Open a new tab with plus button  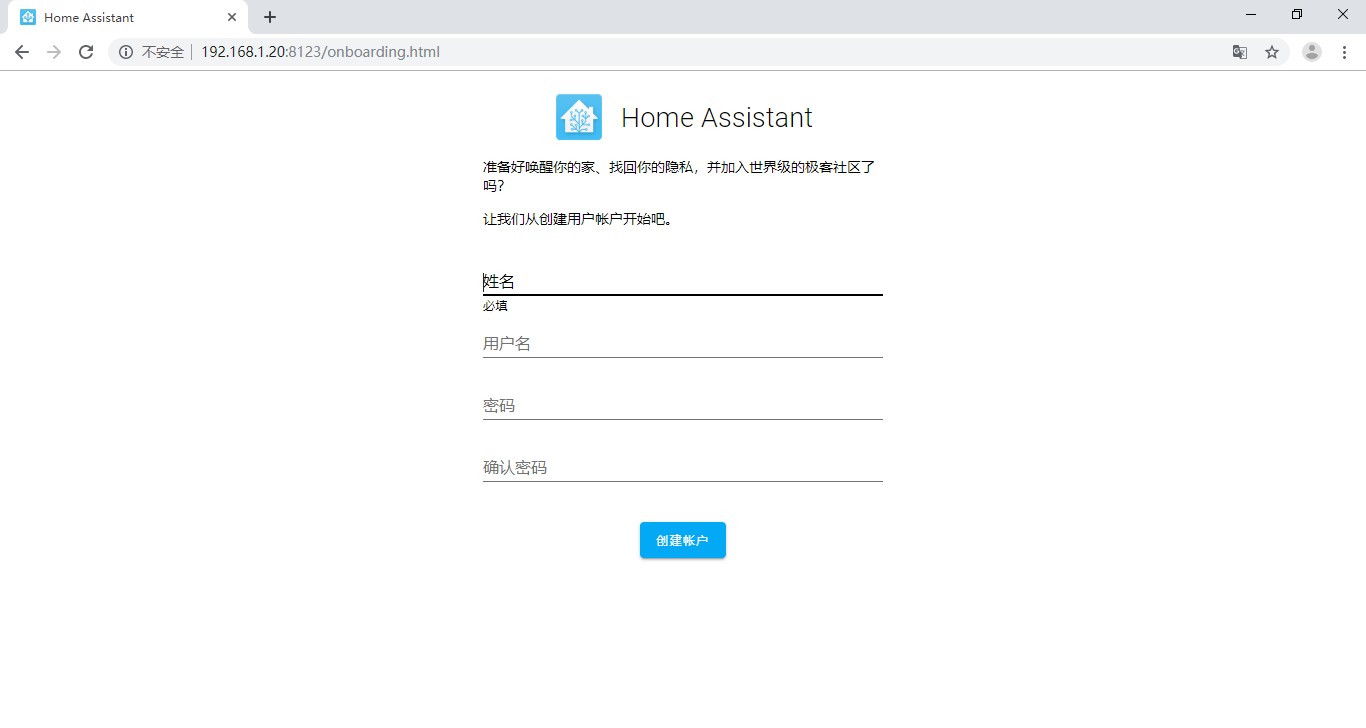(270, 17)
